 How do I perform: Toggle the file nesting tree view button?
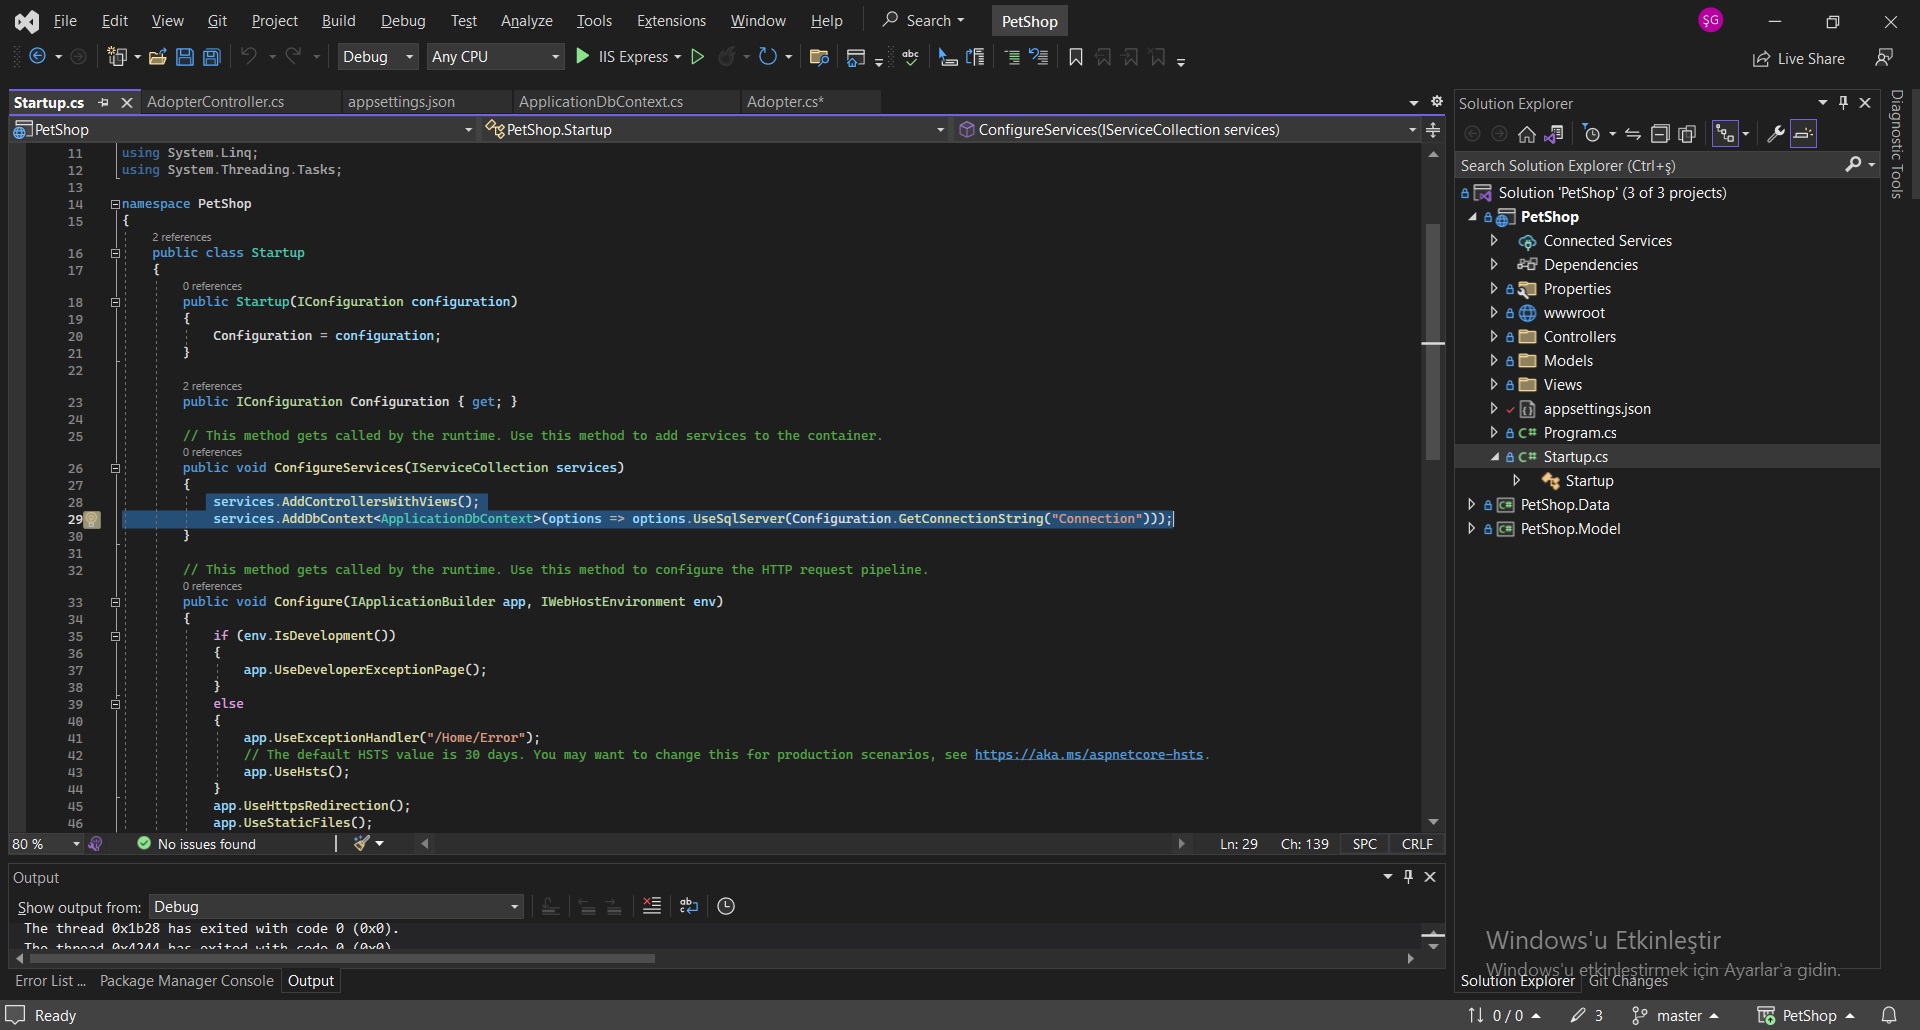[x=1725, y=134]
